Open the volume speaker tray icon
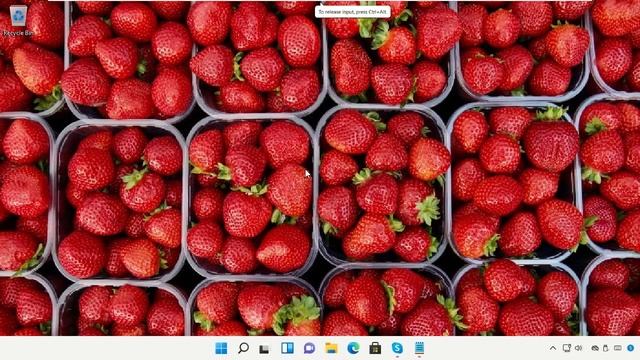Image resolution: width=640 pixels, height=360 pixels. click(578, 348)
